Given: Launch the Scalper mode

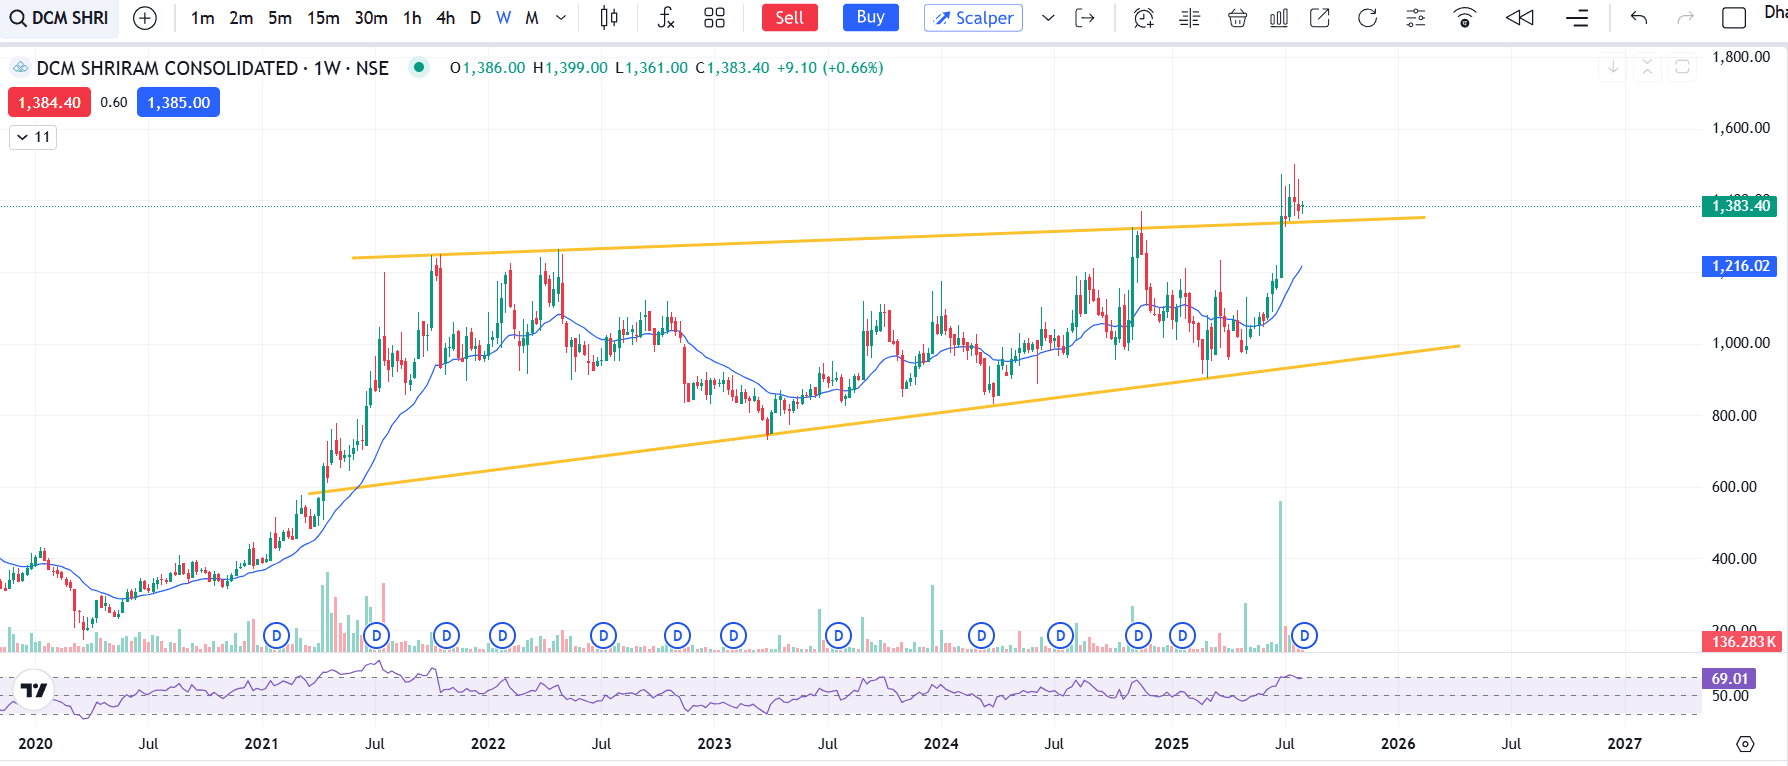Looking at the screenshot, I should [x=973, y=18].
